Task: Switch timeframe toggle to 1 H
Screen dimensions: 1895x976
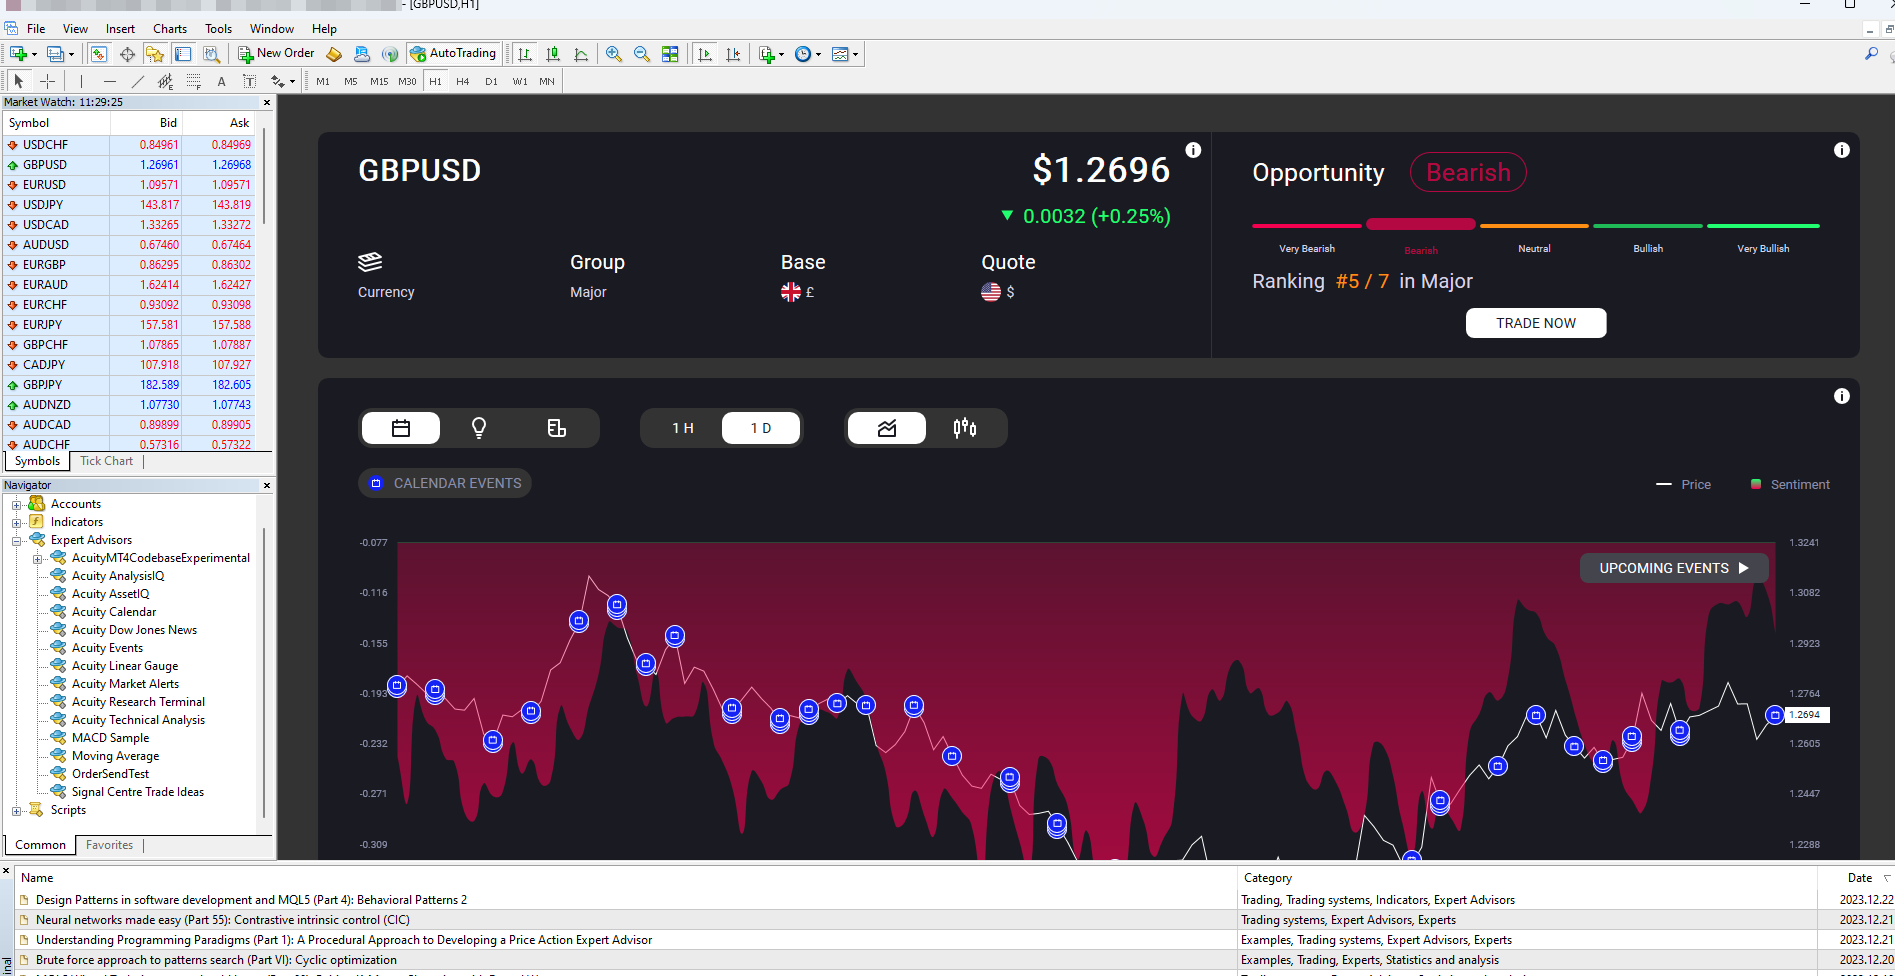Action: tap(683, 427)
